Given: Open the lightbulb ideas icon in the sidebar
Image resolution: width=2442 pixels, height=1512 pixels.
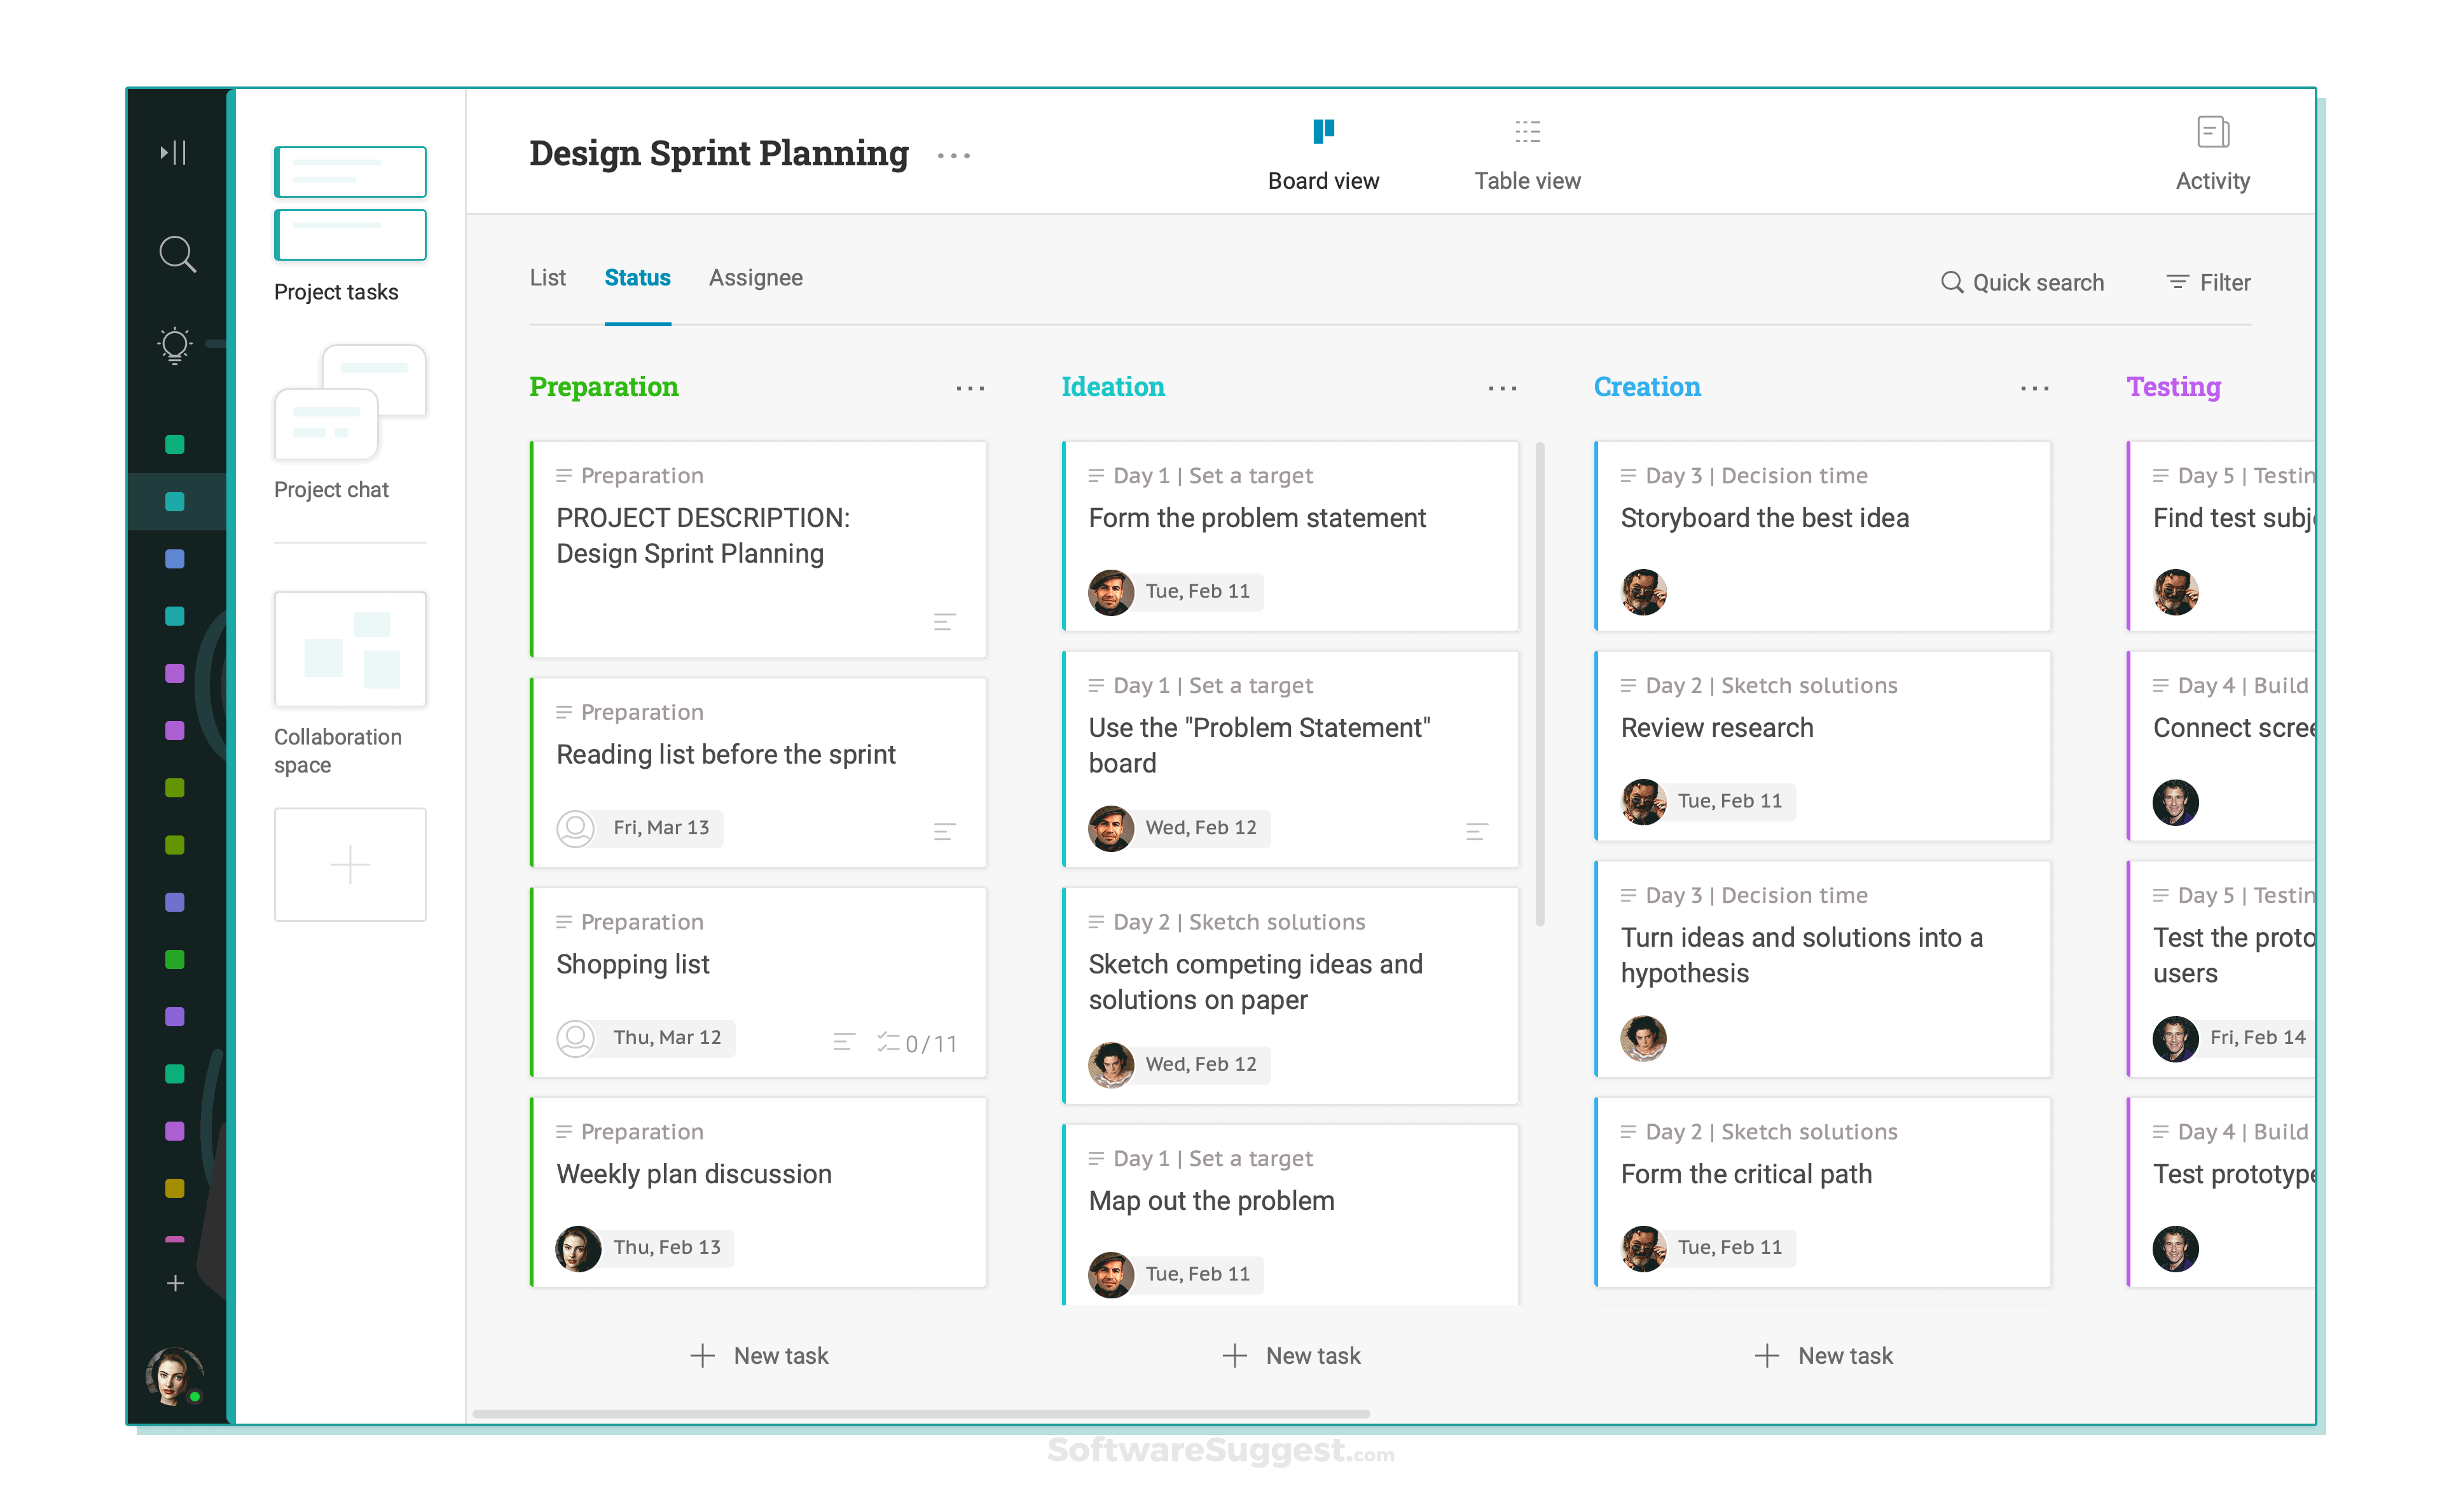Looking at the screenshot, I should pos(174,345).
